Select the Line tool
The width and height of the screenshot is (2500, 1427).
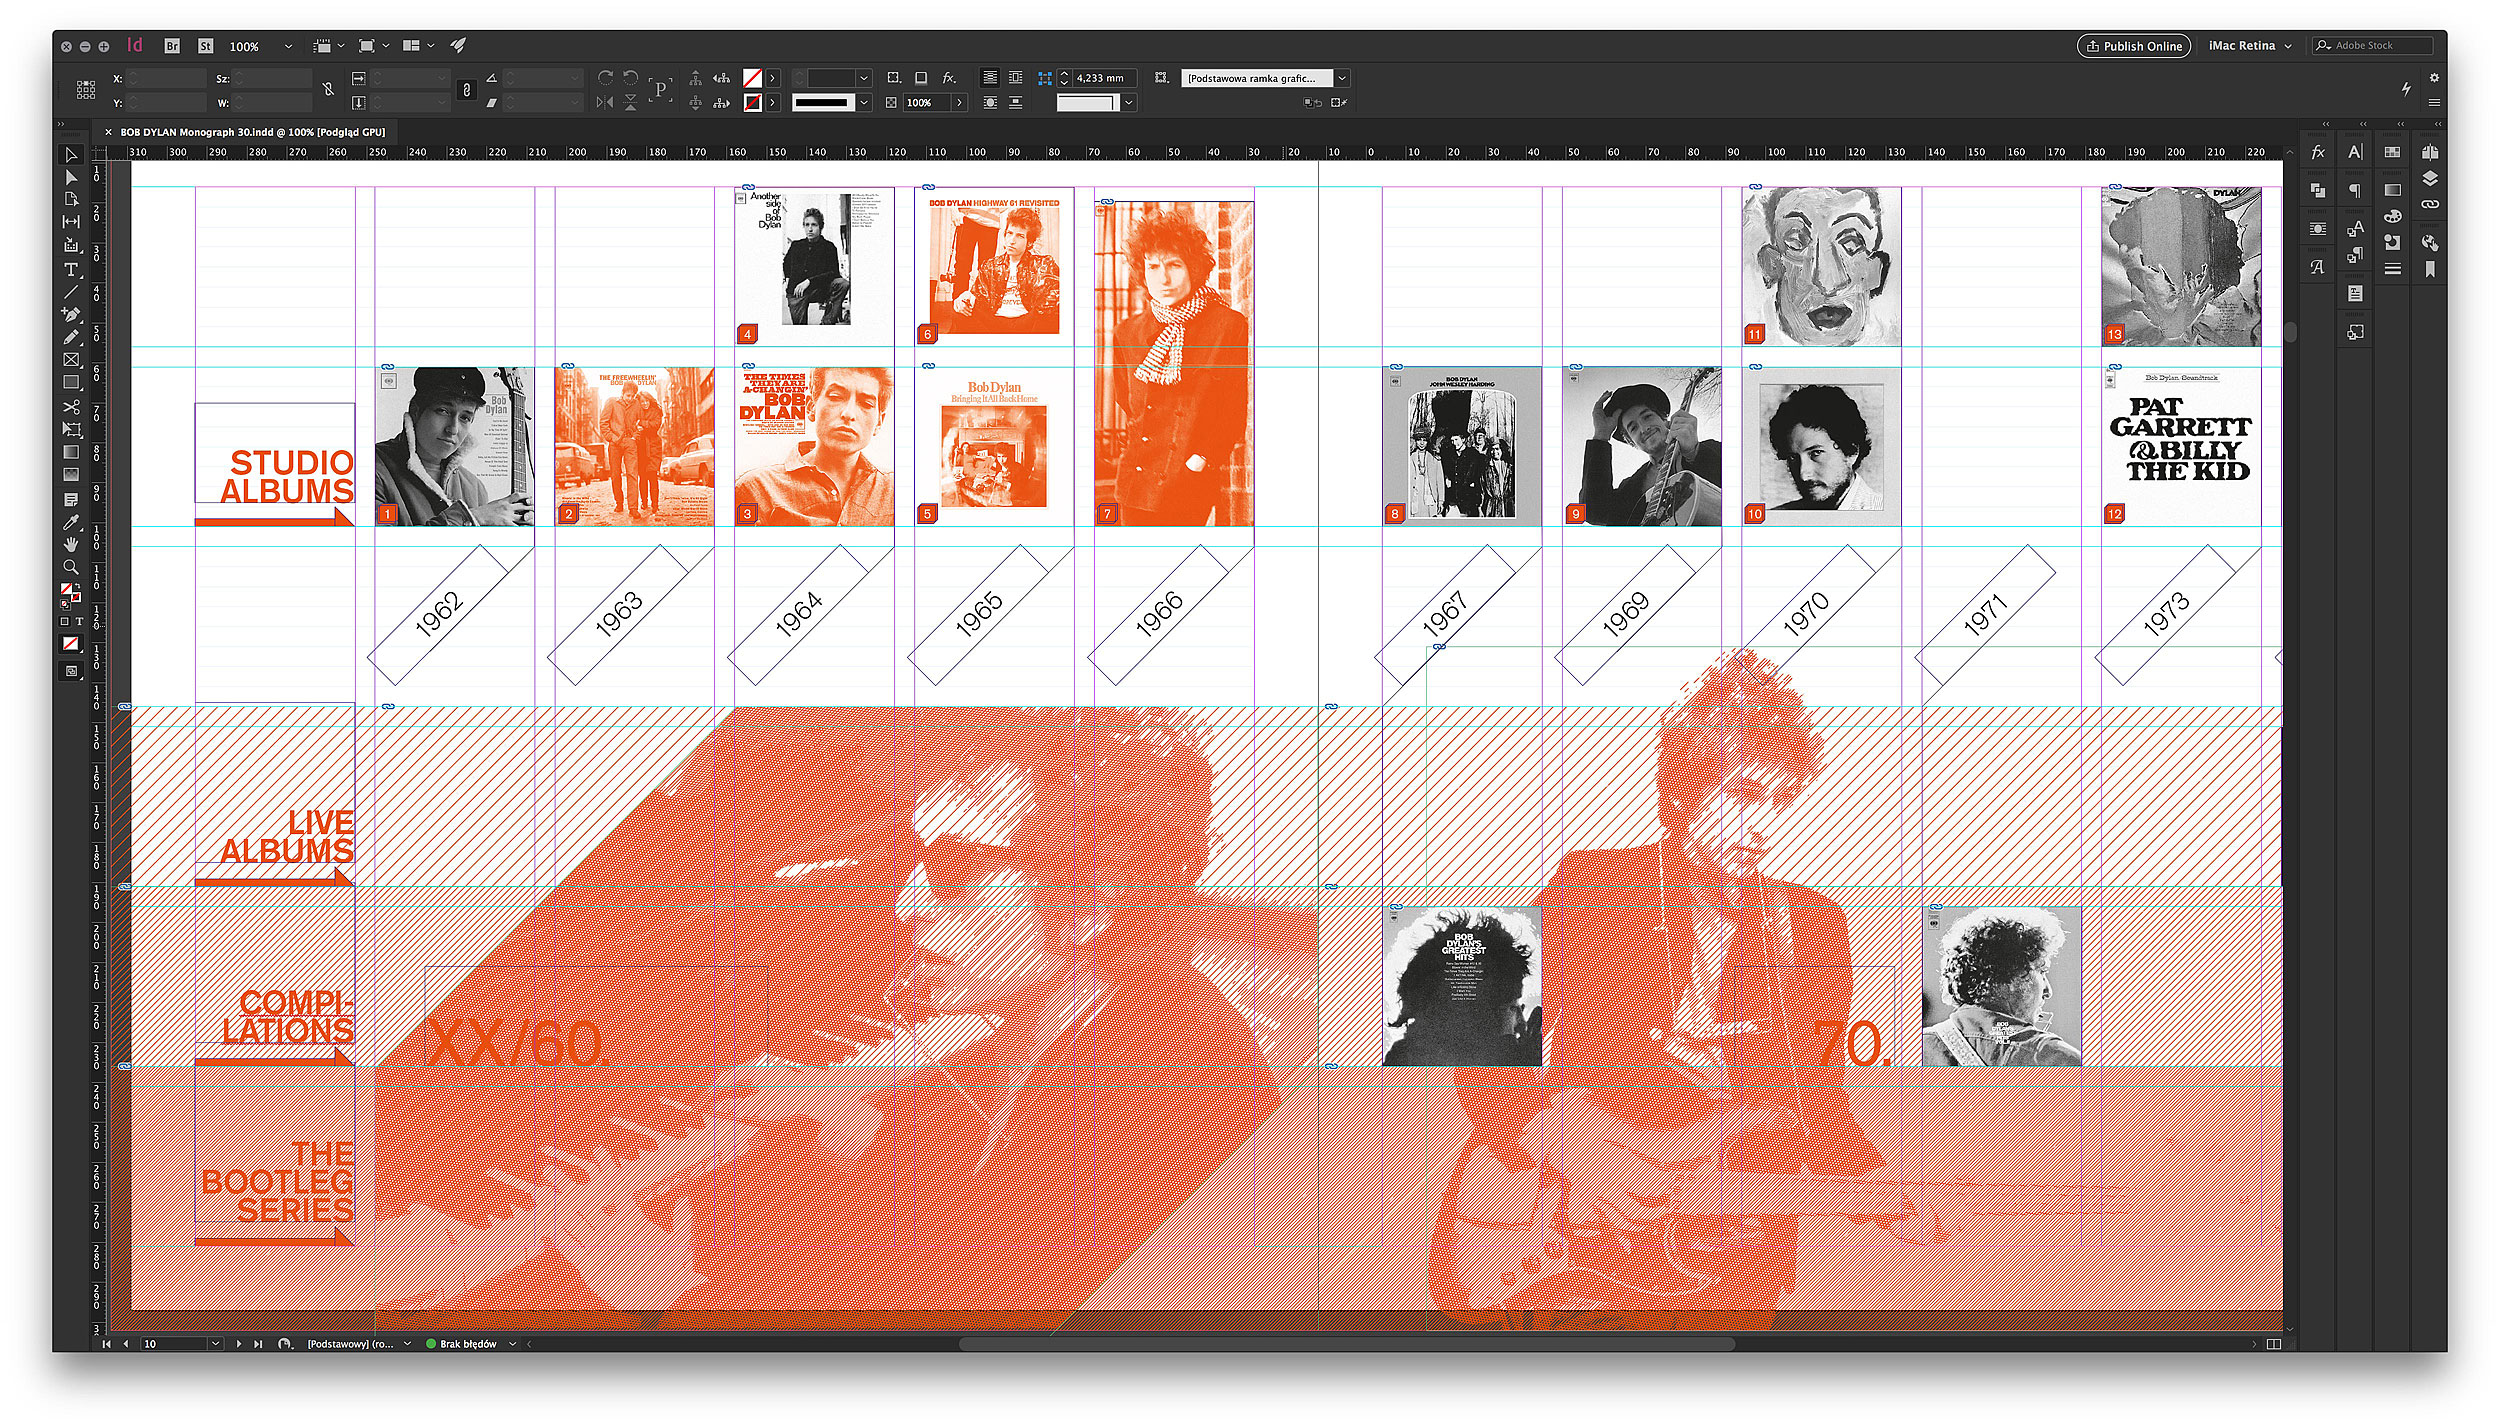pos(71,292)
